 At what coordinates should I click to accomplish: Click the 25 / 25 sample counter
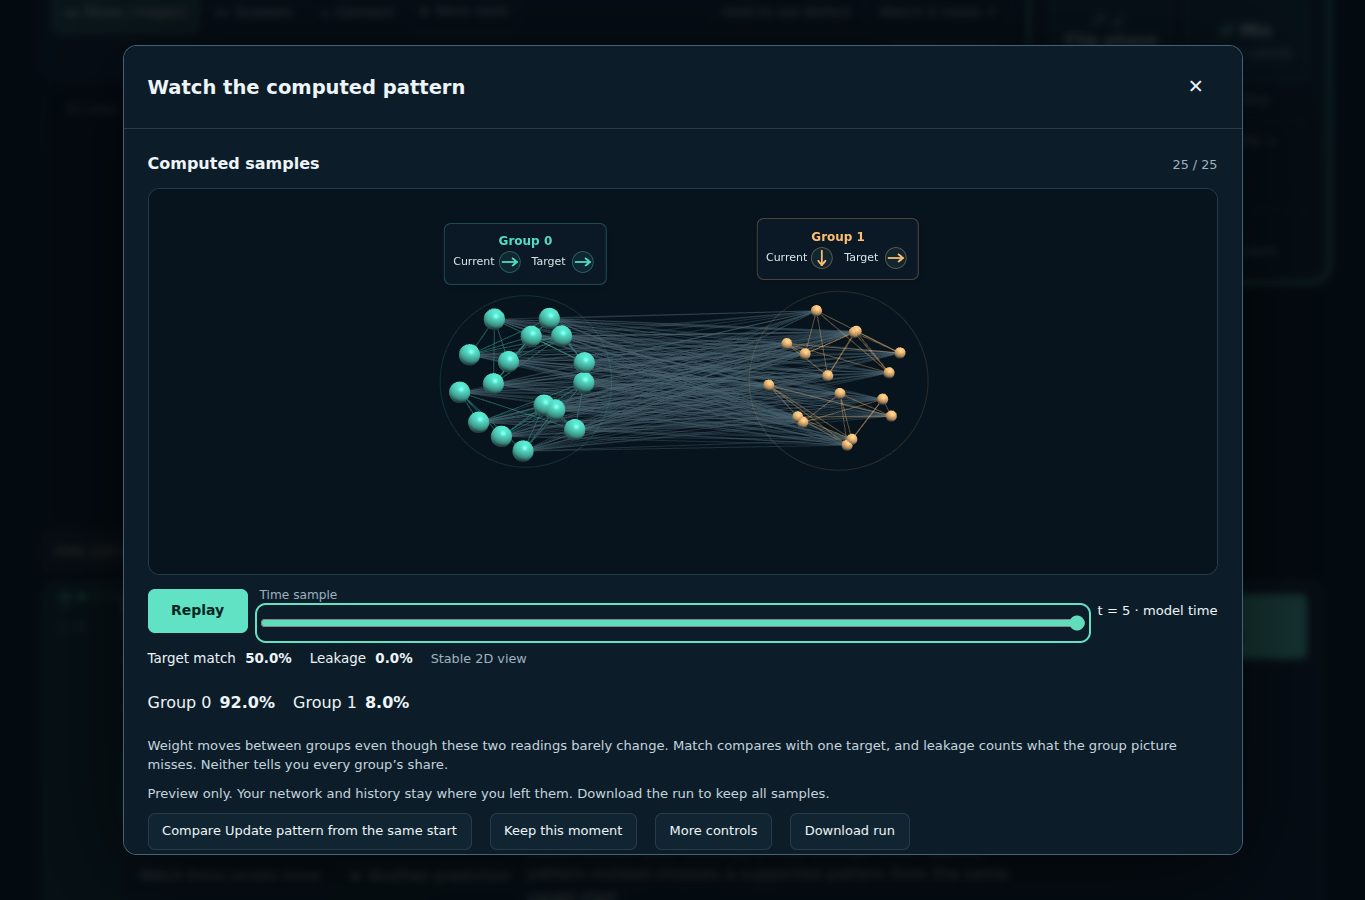coord(1195,165)
